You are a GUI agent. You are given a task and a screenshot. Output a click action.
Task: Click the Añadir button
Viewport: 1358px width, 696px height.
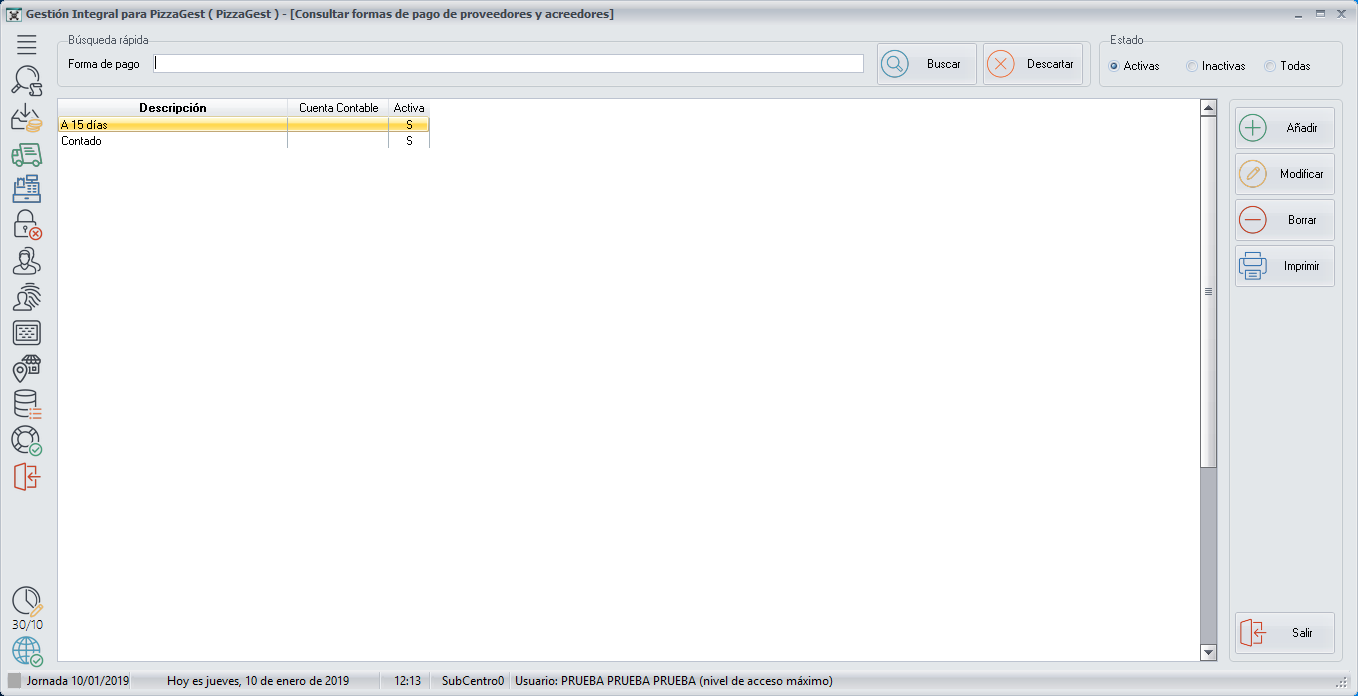pos(1284,128)
